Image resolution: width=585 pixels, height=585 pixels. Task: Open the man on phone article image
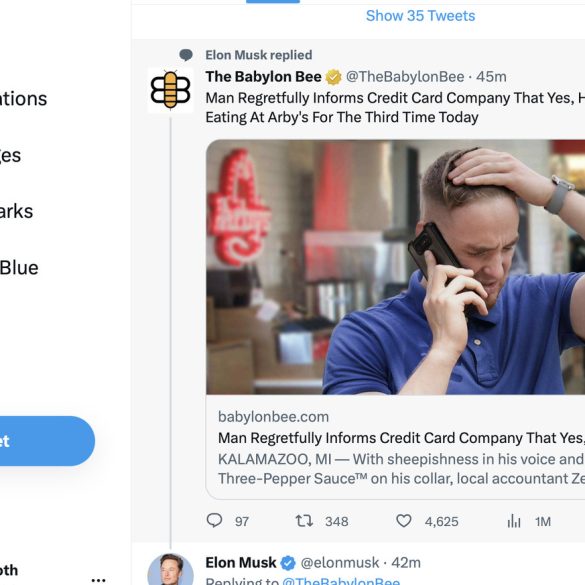click(395, 267)
